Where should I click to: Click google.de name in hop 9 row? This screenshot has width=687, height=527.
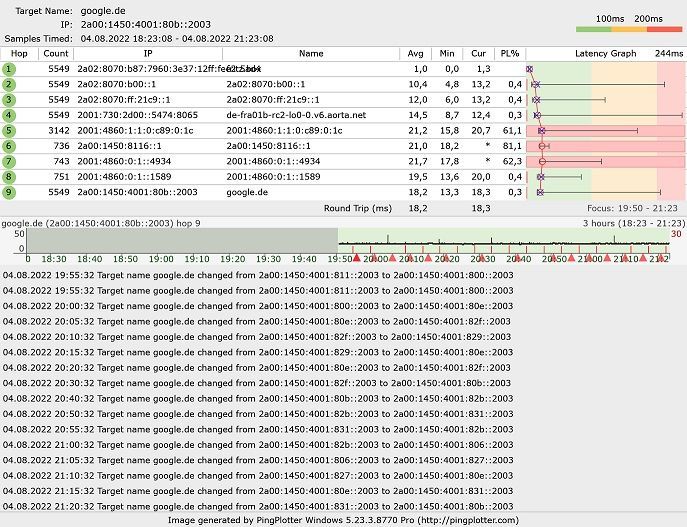247,192
